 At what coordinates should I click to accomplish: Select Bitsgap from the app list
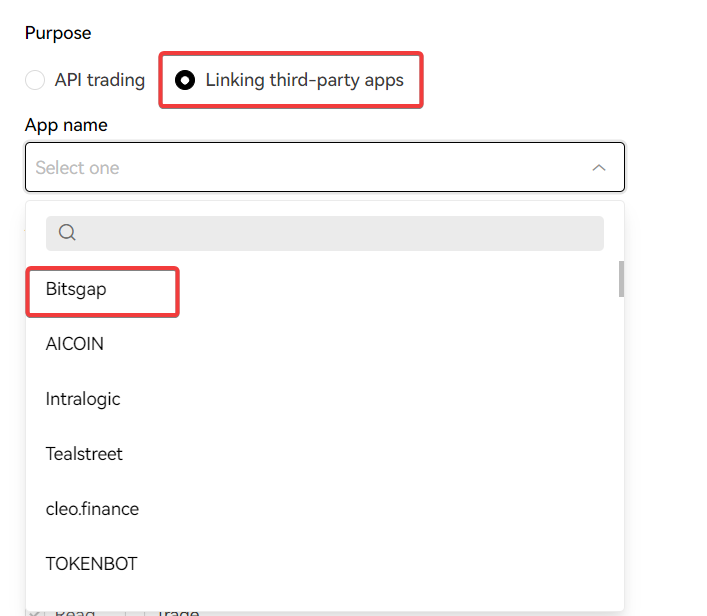pyautogui.click(x=76, y=289)
